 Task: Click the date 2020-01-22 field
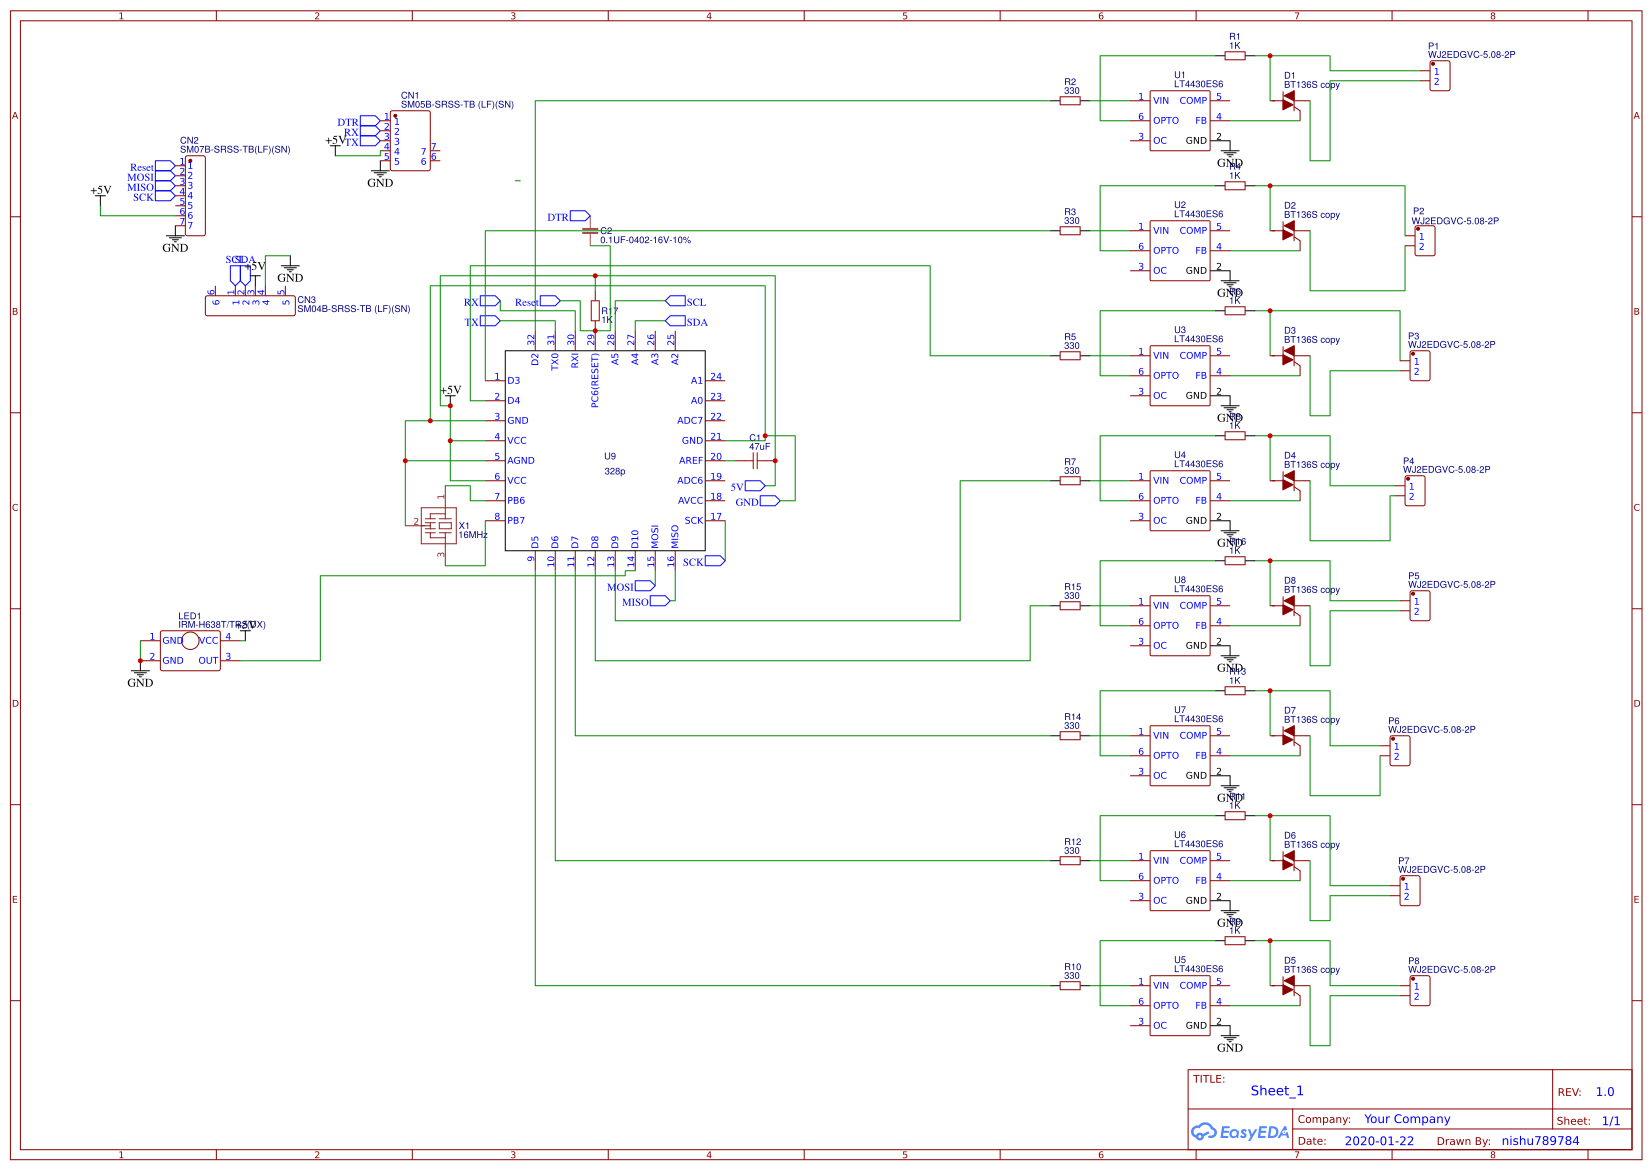tap(1380, 1140)
